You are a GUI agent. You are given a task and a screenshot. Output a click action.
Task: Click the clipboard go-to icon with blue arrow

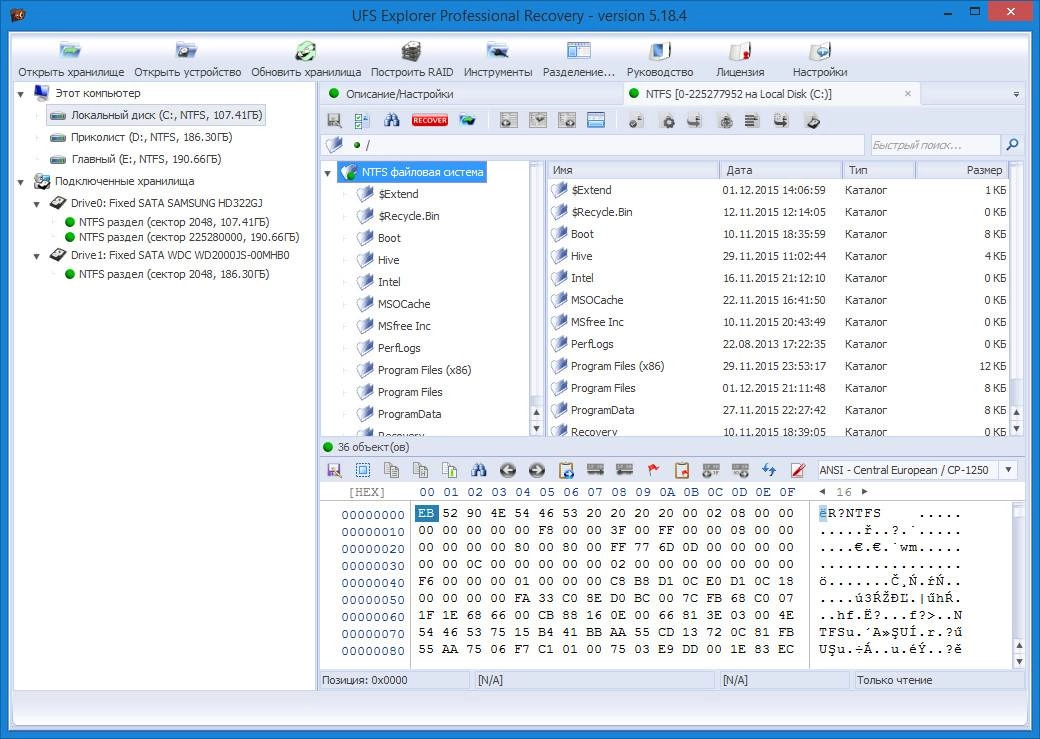coord(566,470)
